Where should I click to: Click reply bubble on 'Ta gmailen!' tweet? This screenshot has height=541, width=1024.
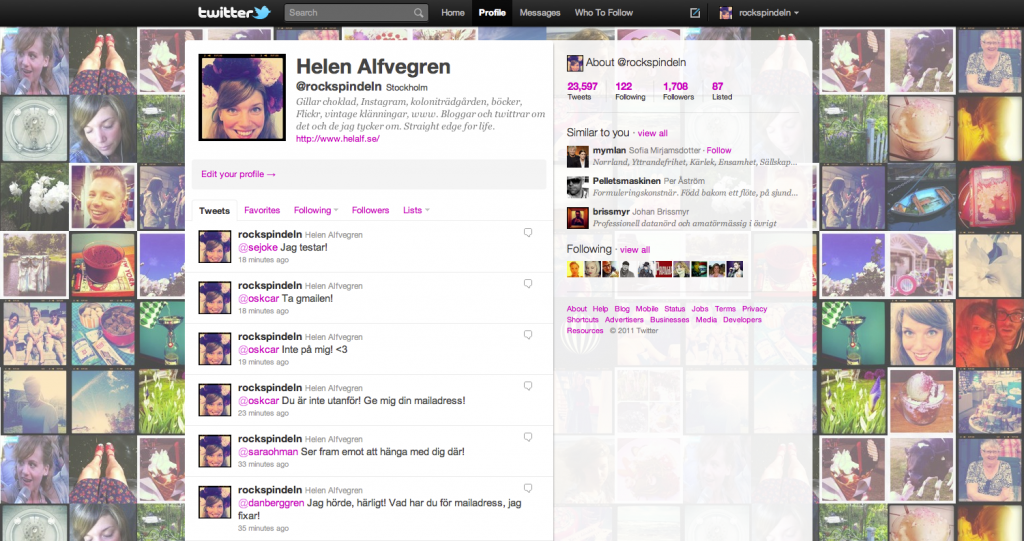tap(528, 283)
